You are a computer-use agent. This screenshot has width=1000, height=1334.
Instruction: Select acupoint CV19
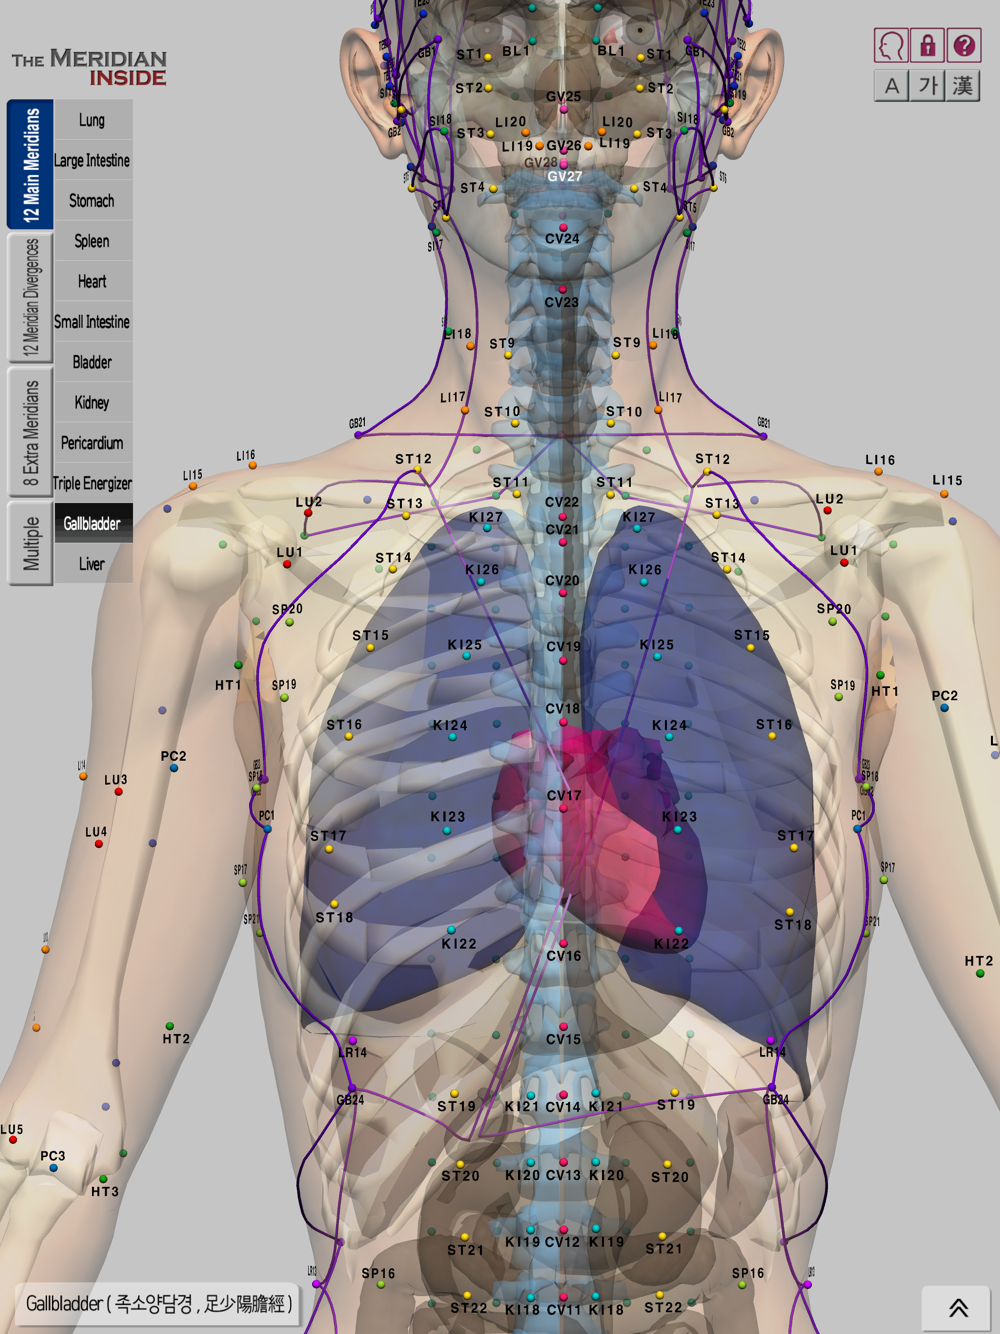pyautogui.click(x=563, y=659)
